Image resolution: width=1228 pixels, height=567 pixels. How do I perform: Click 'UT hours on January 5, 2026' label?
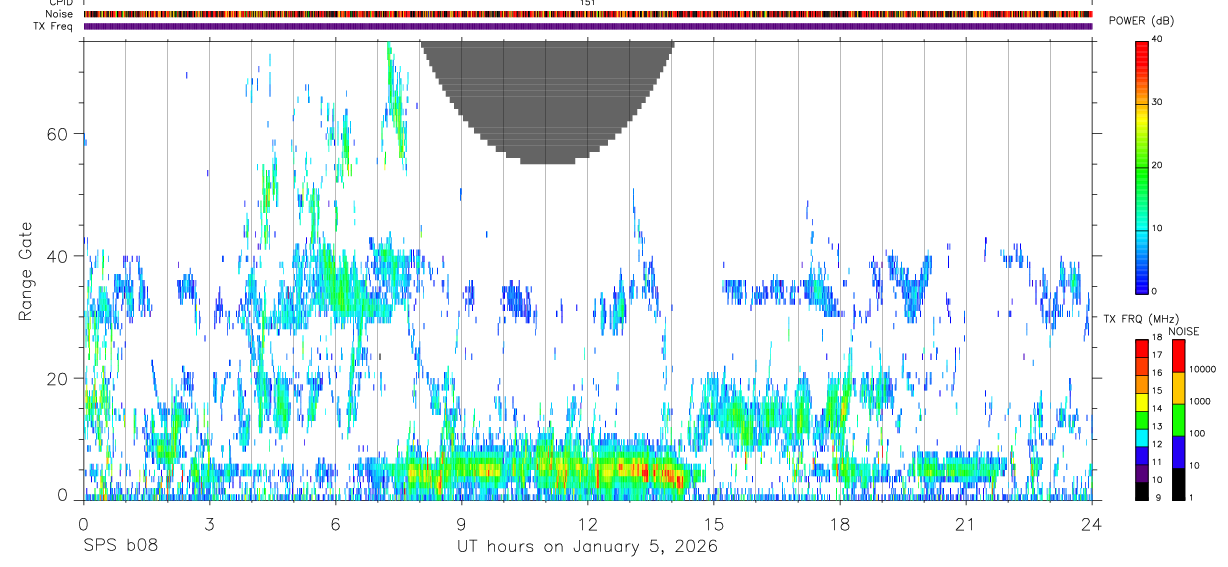click(588, 547)
